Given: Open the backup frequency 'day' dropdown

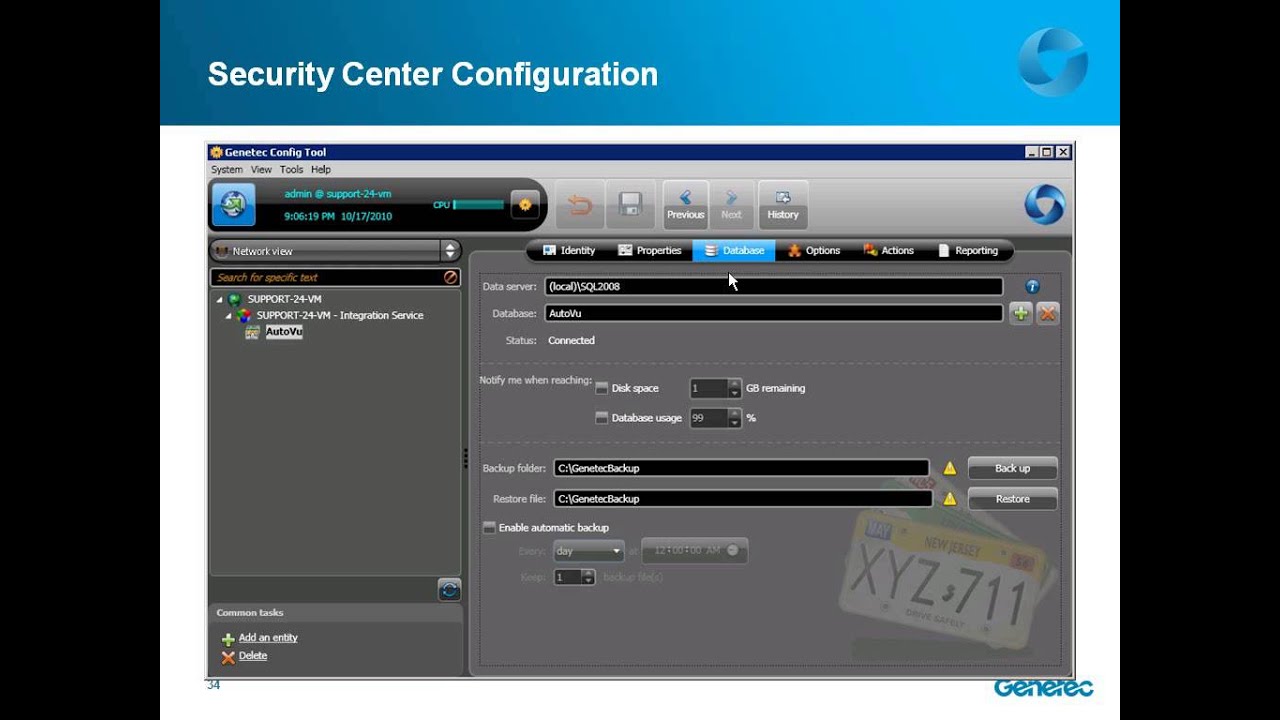Looking at the screenshot, I should 588,551.
